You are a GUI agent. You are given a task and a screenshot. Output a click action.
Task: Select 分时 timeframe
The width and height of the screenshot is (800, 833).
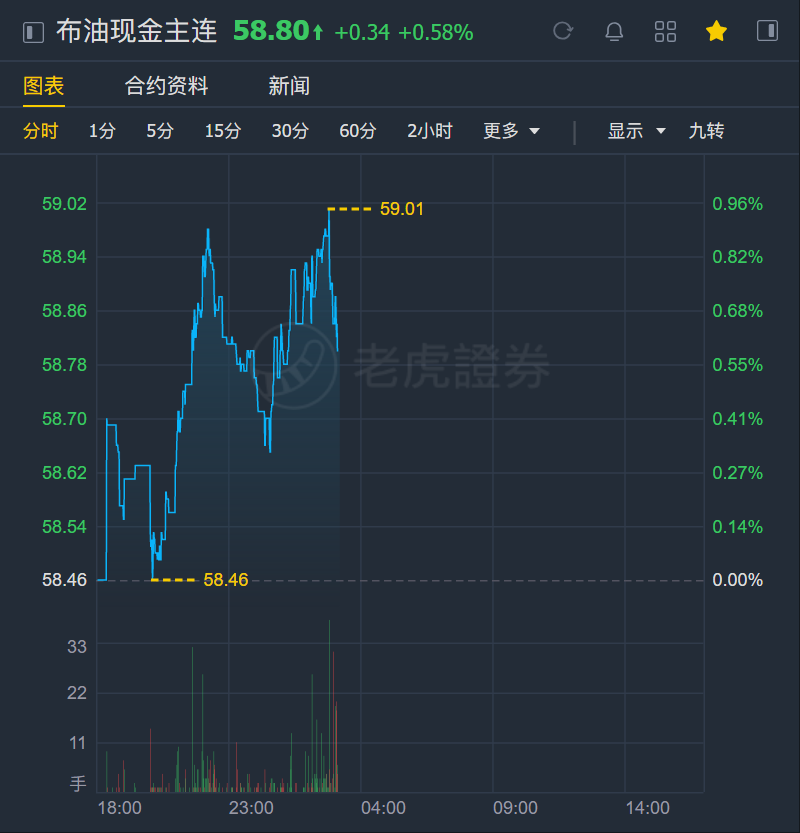point(41,131)
